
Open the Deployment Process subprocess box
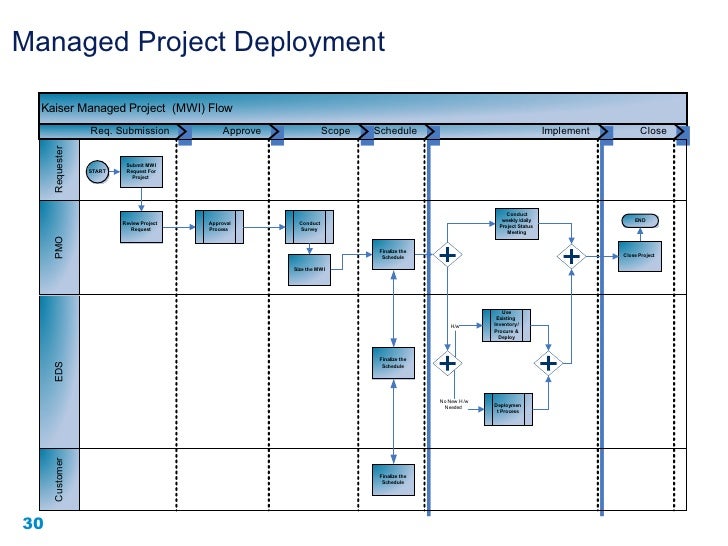(x=508, y=409)
